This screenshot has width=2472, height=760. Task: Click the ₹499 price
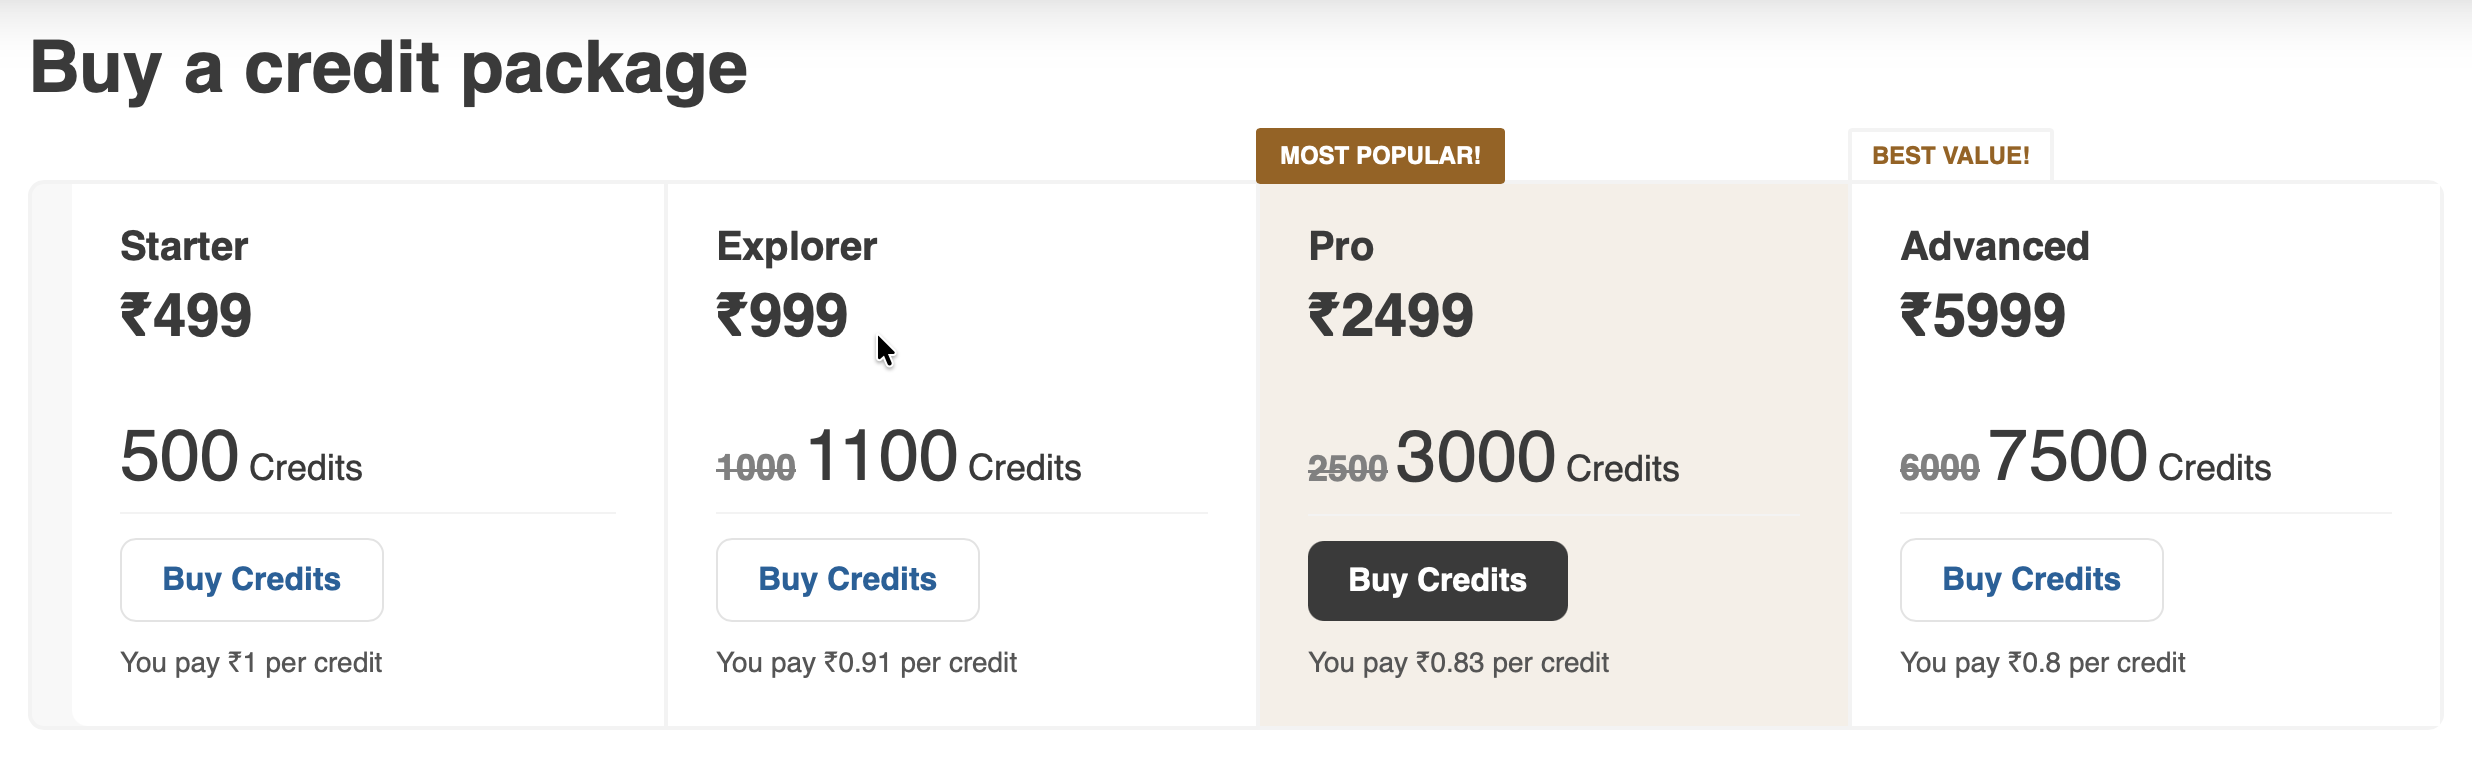coord(186,316)
